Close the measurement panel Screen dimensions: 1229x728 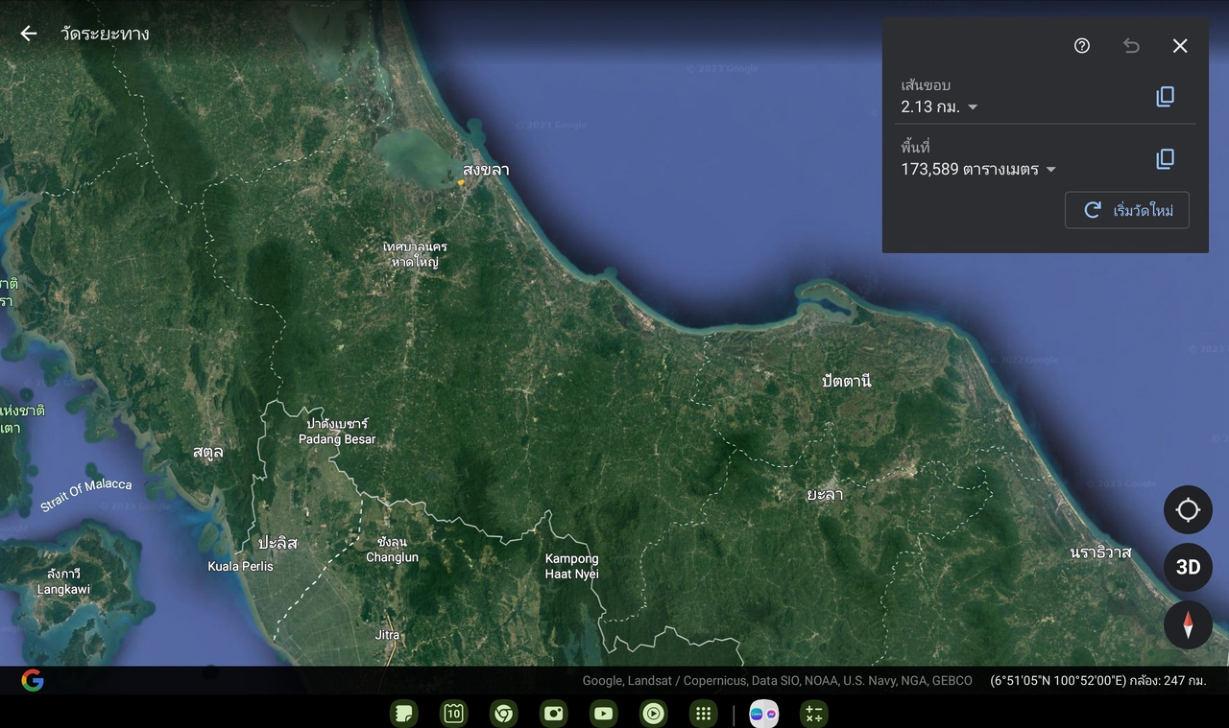tap(1180, 46)
